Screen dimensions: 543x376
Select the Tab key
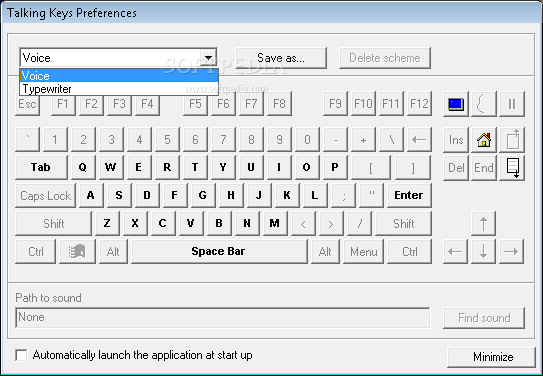tap(41, 168)
